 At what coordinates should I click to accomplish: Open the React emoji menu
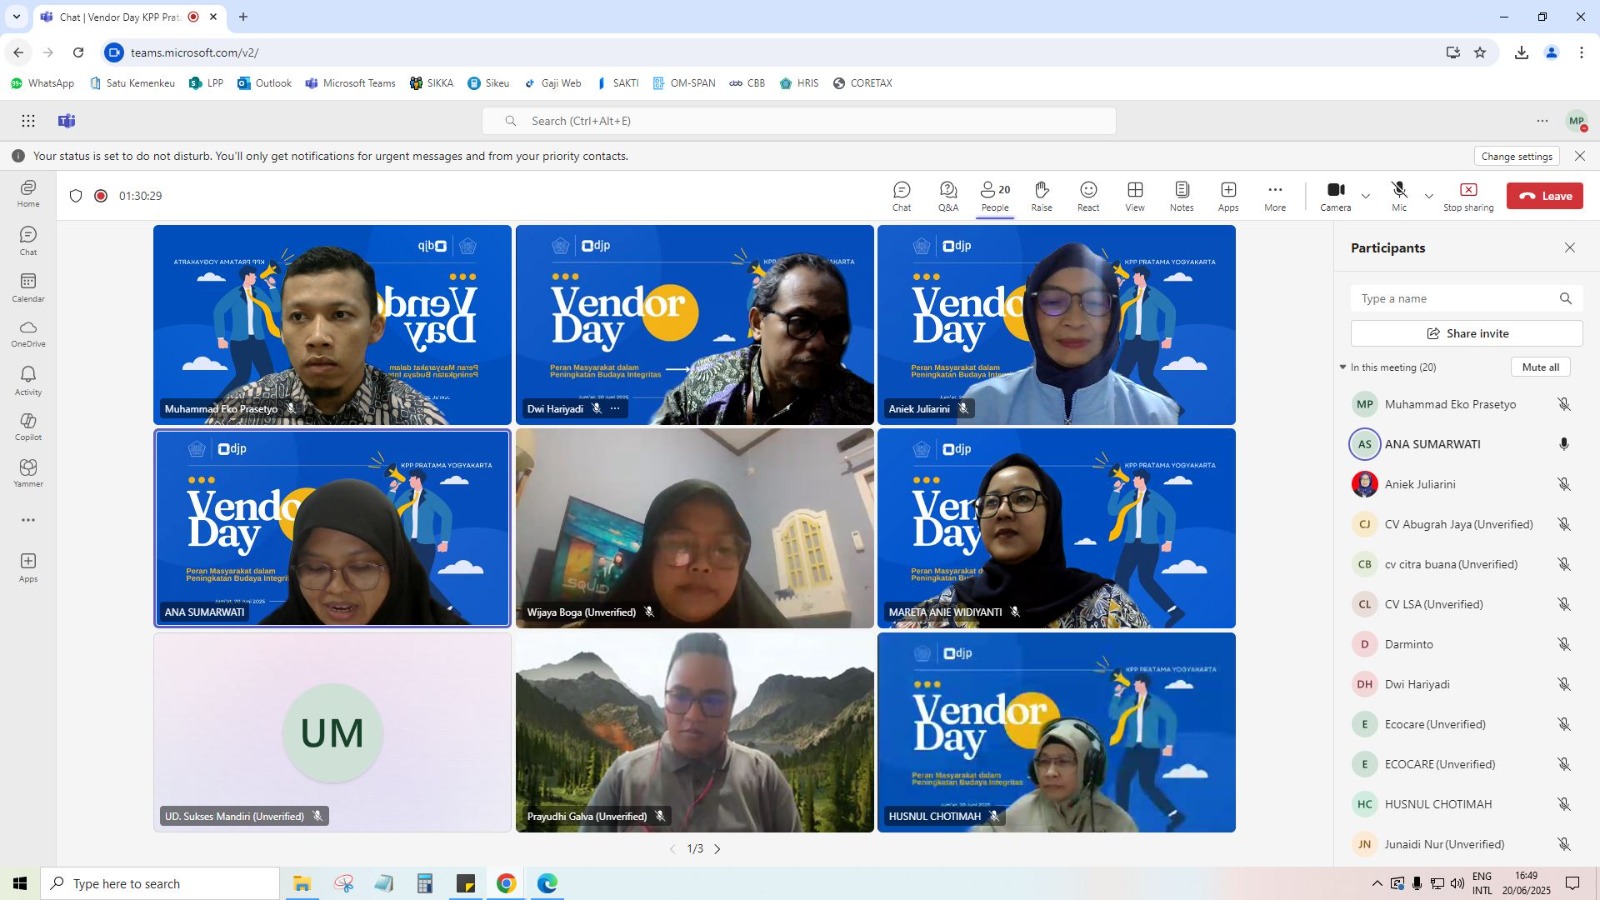coord(1088,195)
